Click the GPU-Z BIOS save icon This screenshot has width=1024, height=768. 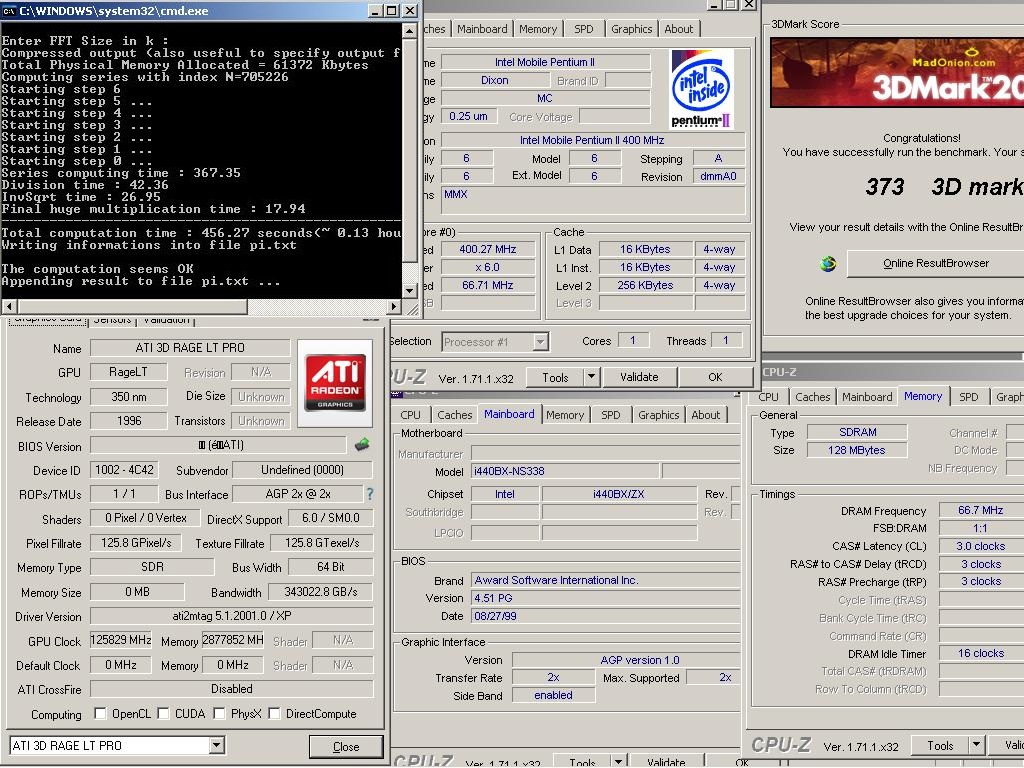(x=362, y=445)
